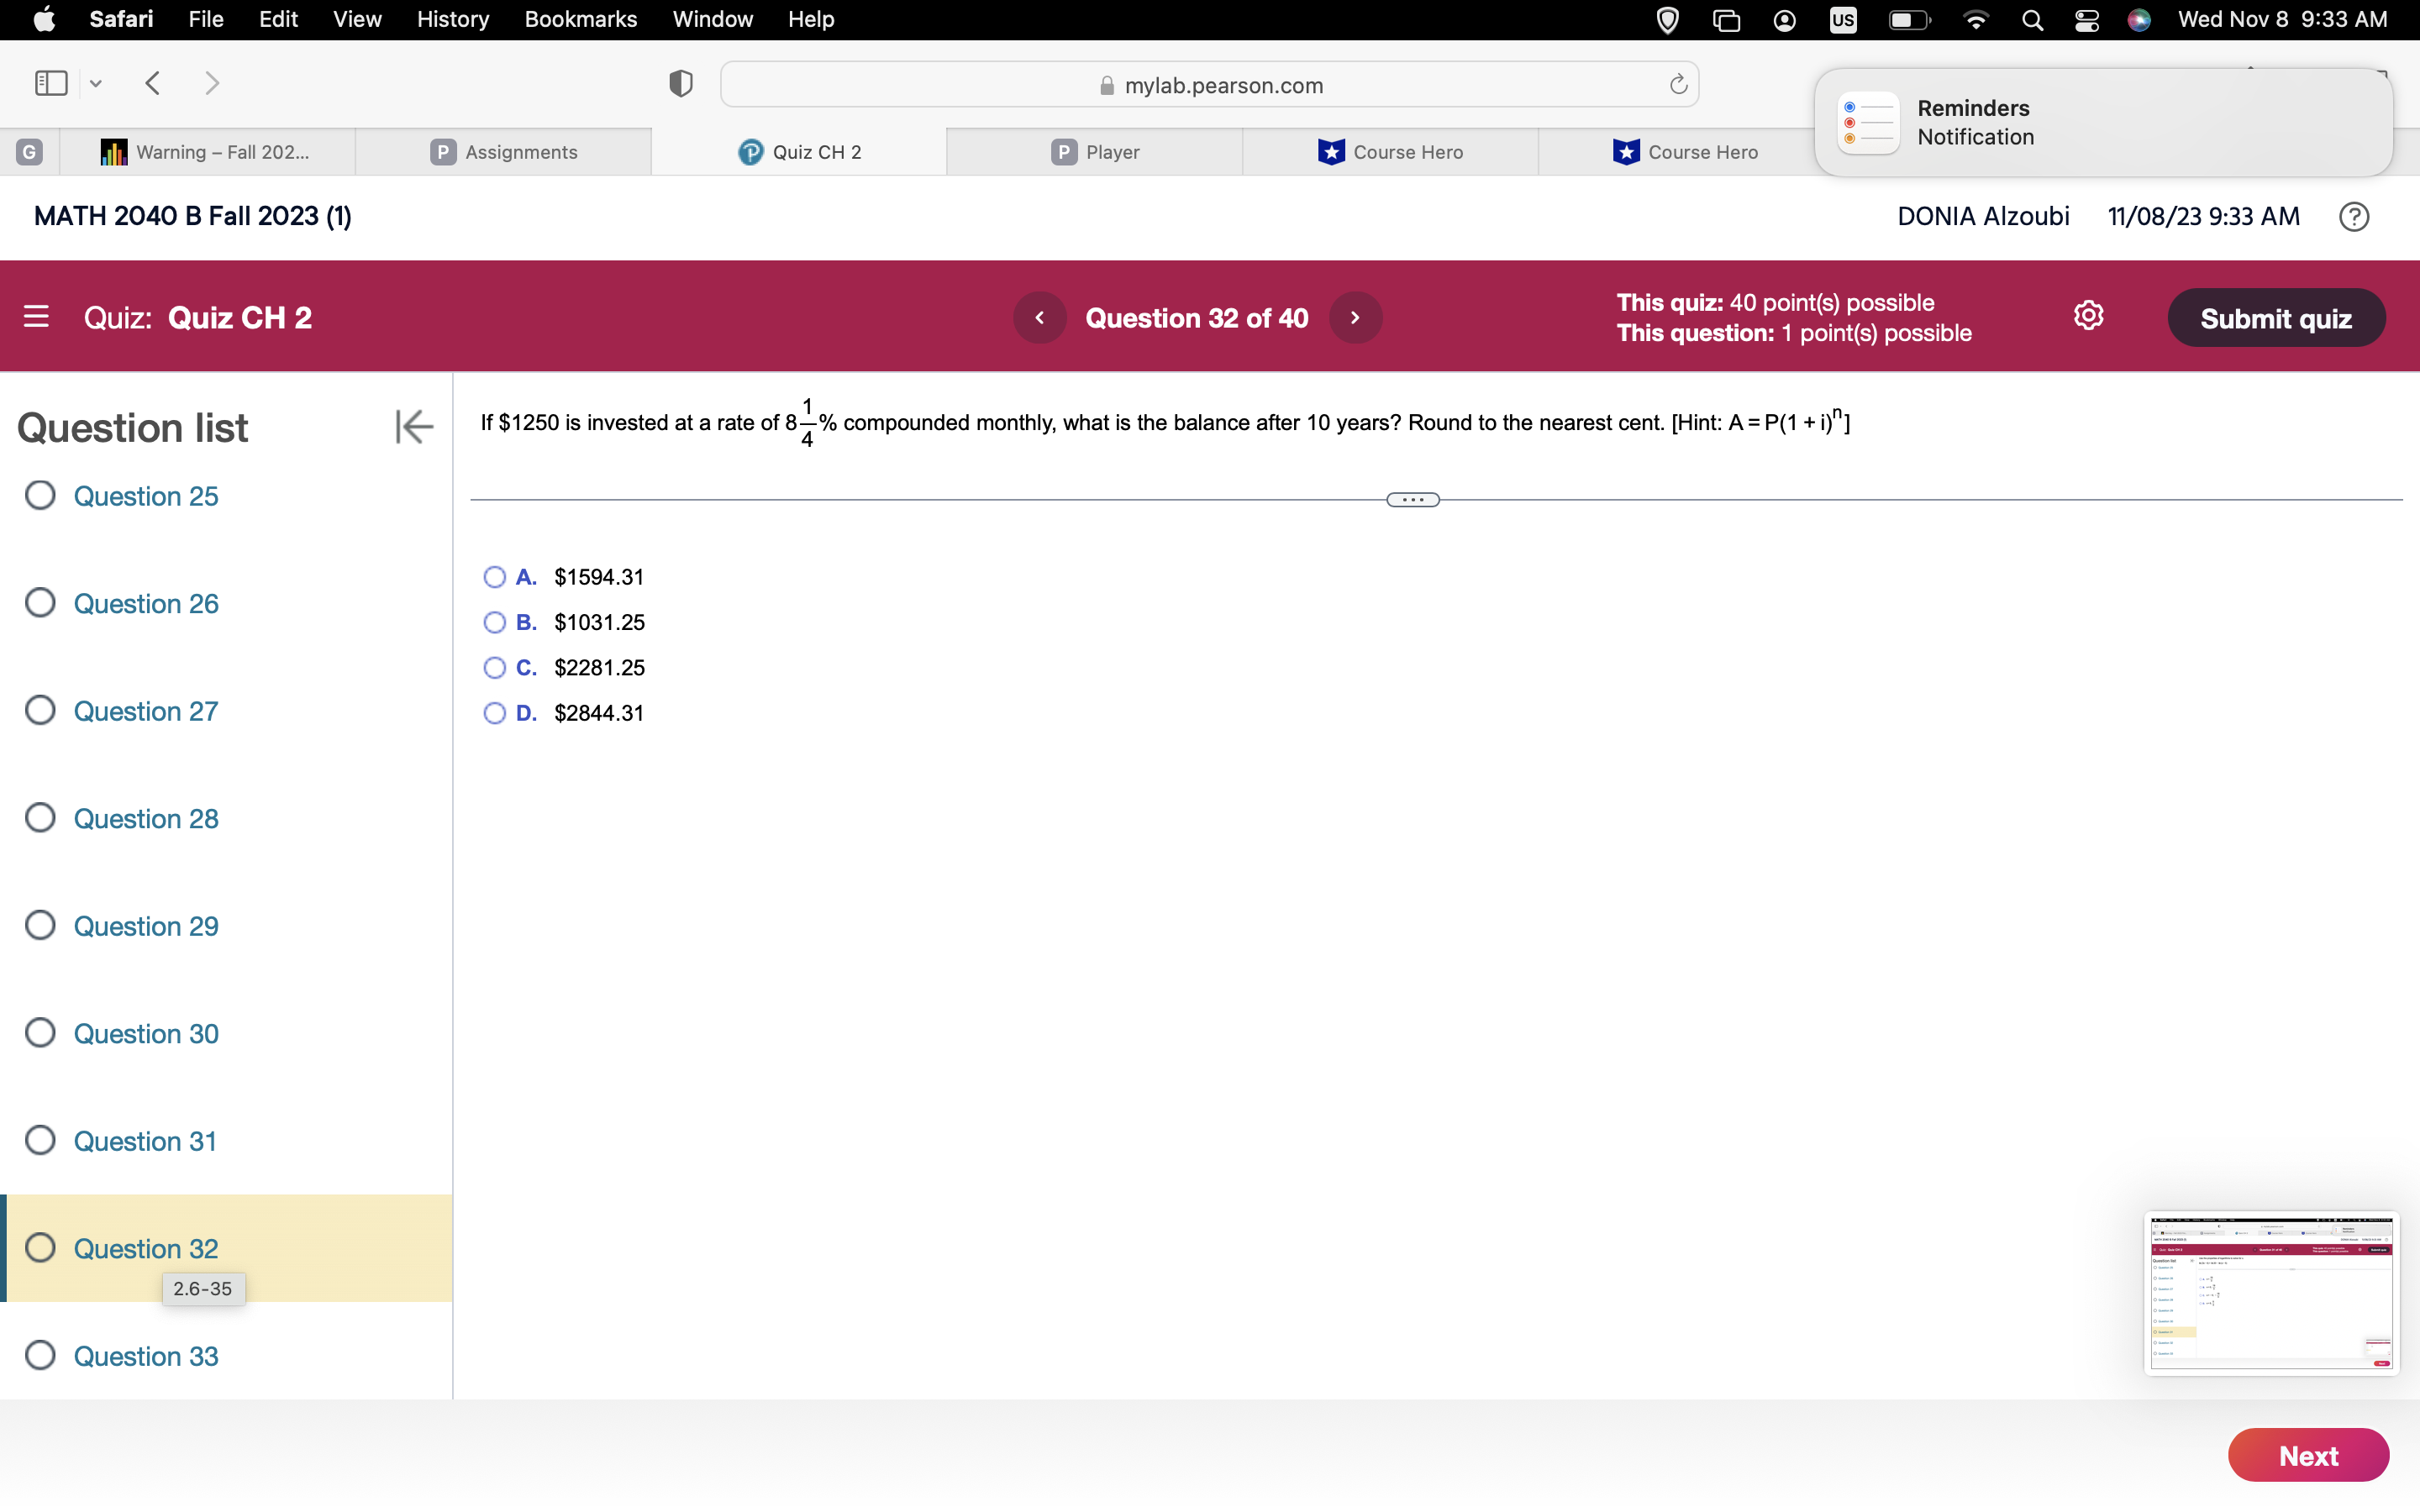Click the Spotlight search icon in menu bar
2420x1512 pixels.
tap(2033, 19)
